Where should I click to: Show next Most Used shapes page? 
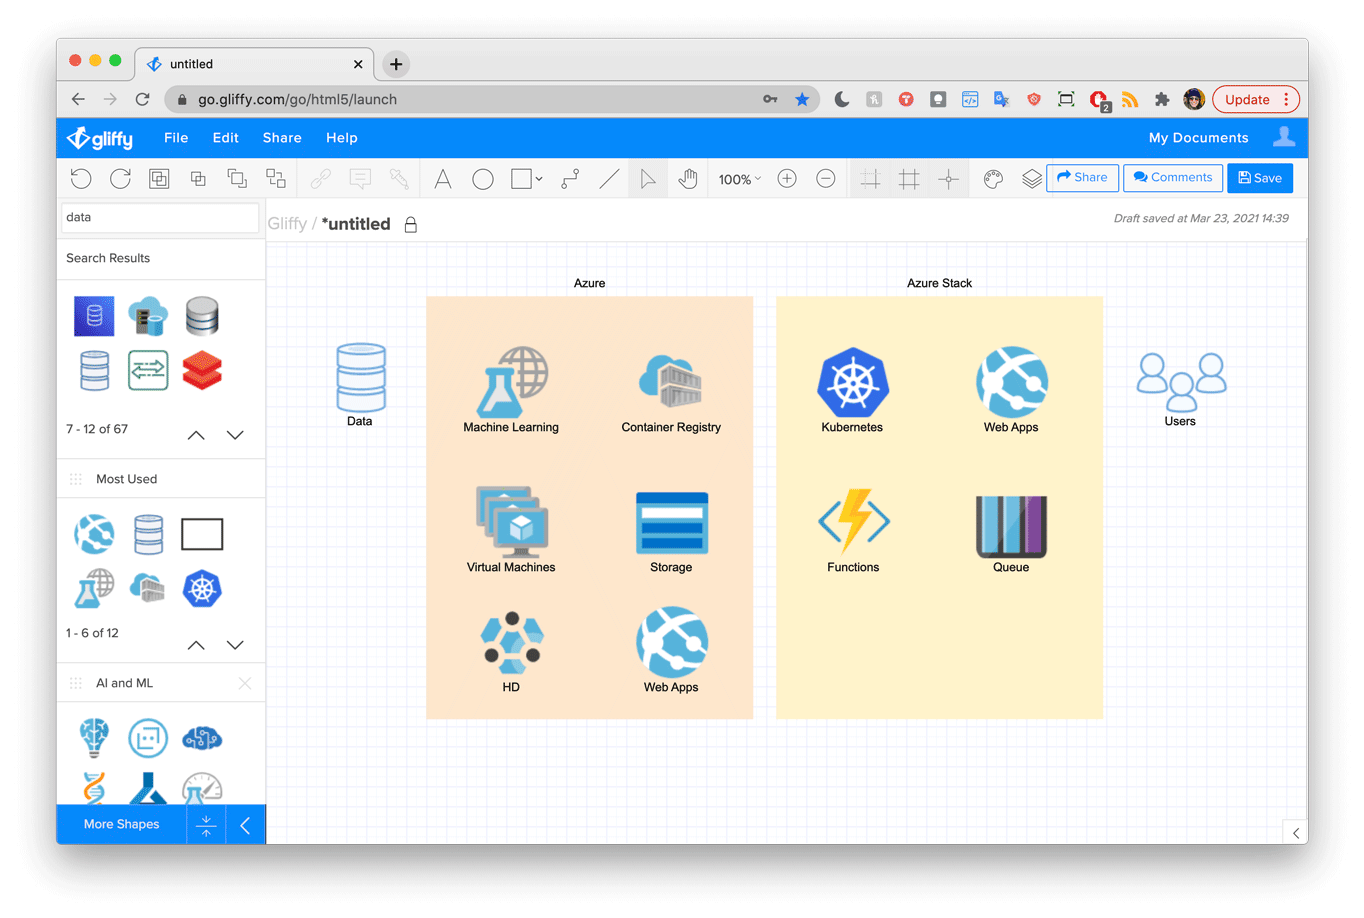[235, 645]
